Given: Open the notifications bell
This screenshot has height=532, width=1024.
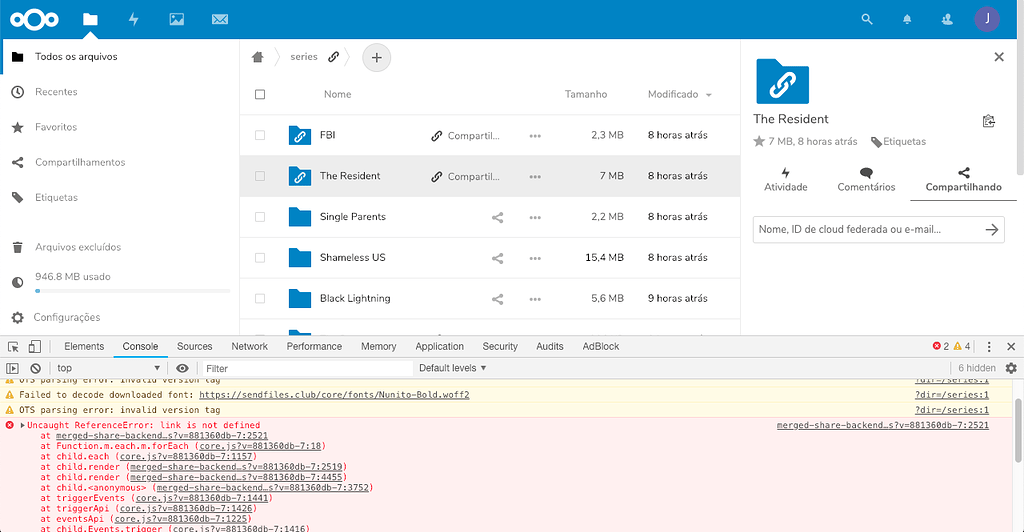Looking at the screenshot, I should tap(907, 20).
